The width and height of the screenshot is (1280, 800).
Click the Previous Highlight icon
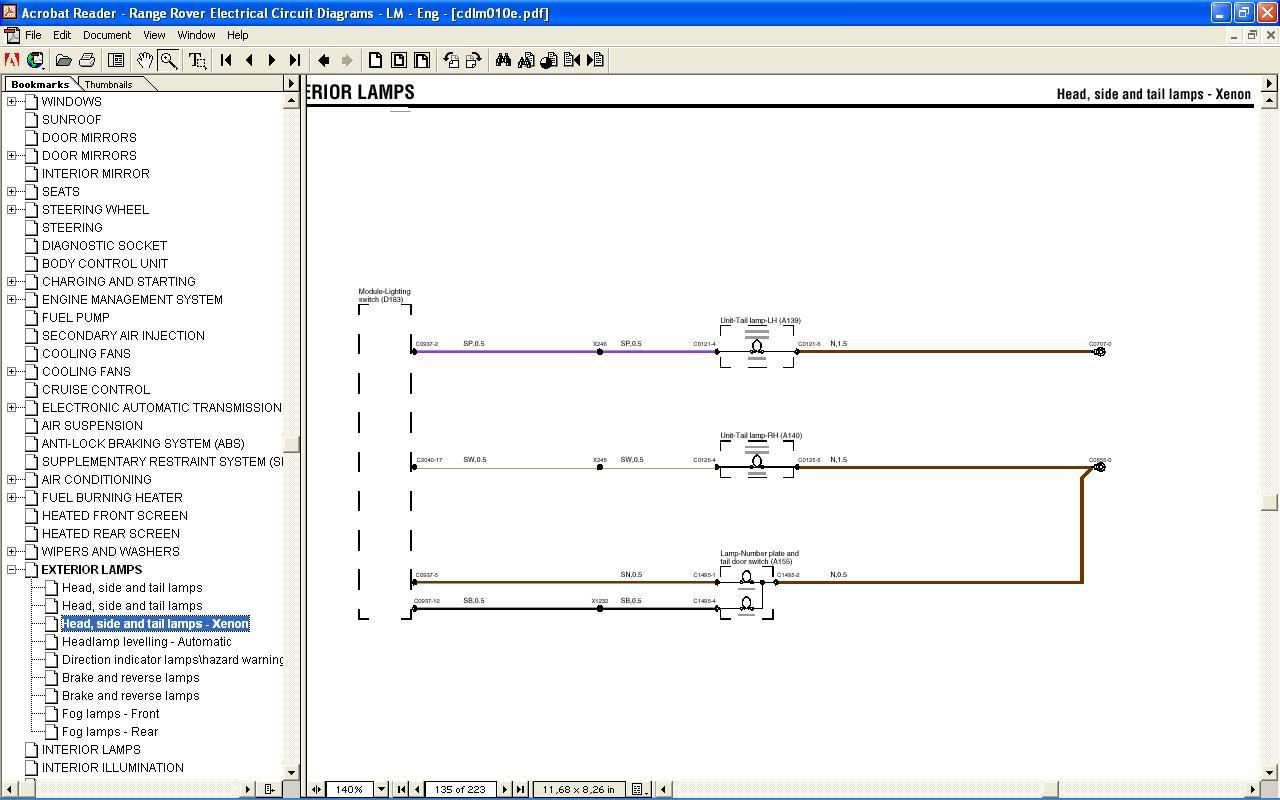click(x=572, y=60)
